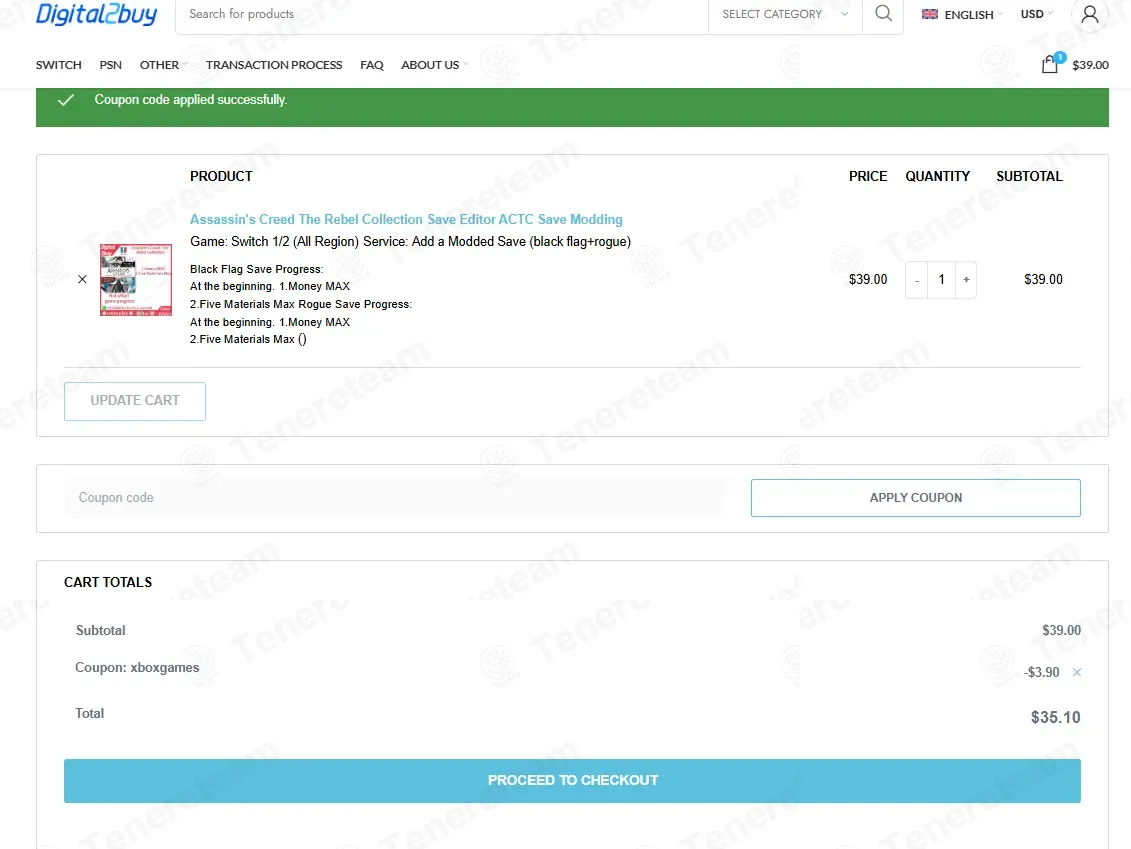Expand the Other menu
The width and height of the screenshot is (1131, 849).
(163, 65)
